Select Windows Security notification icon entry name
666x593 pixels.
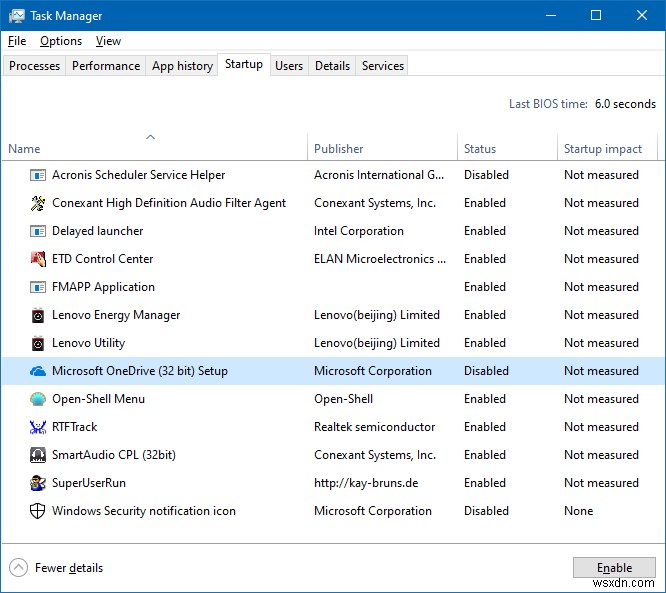(144, 511)
